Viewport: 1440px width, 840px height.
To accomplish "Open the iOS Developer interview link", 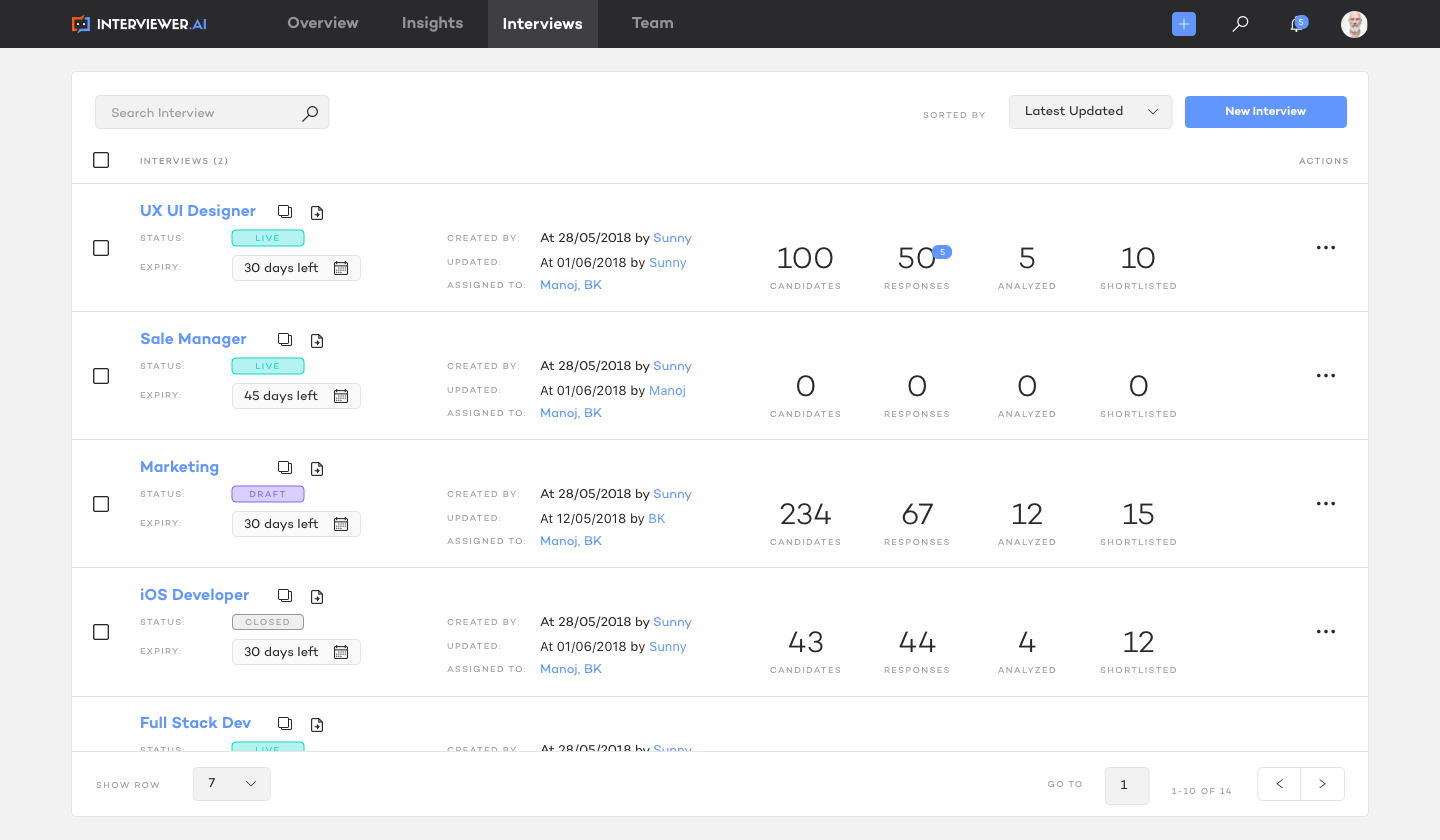I will (195, 595).
